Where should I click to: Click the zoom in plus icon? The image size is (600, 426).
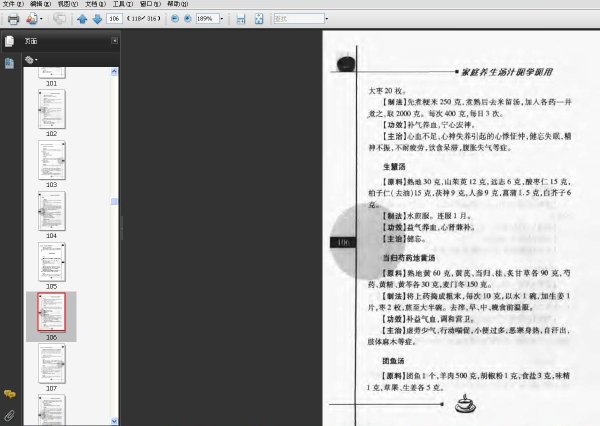click(188, 18)
